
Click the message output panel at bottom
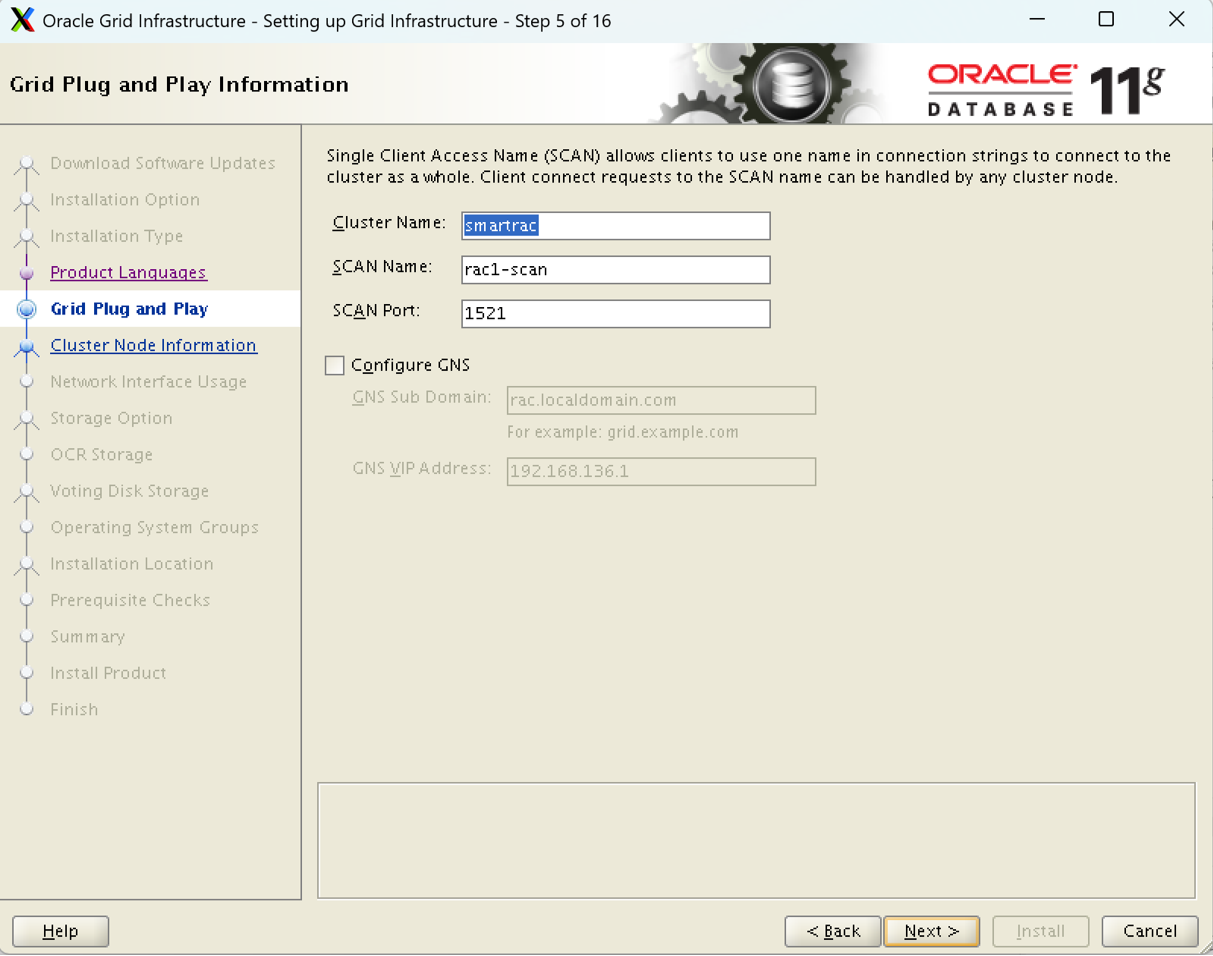tap(756, 840)
